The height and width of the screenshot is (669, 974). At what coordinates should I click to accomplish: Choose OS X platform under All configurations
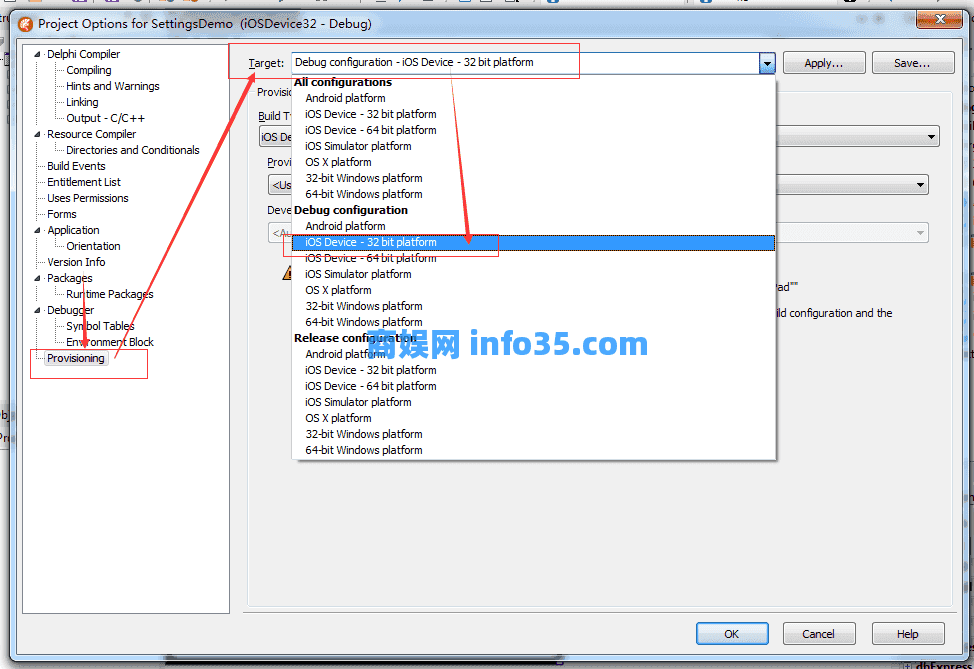click(534, 162)
